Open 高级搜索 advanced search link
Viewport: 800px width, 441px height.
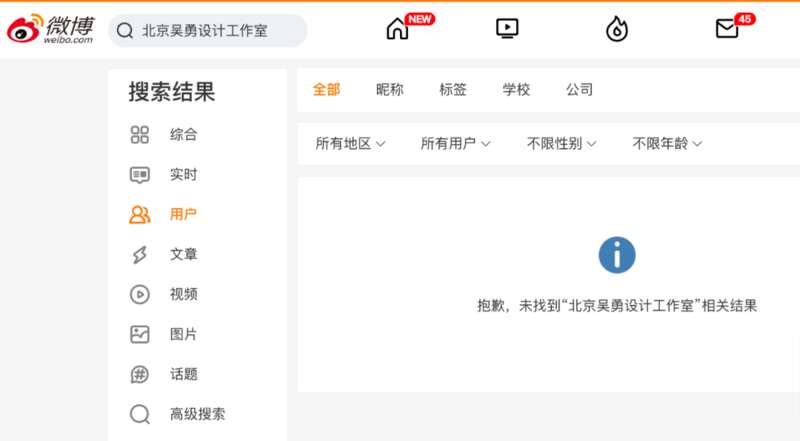pos(197,414)
